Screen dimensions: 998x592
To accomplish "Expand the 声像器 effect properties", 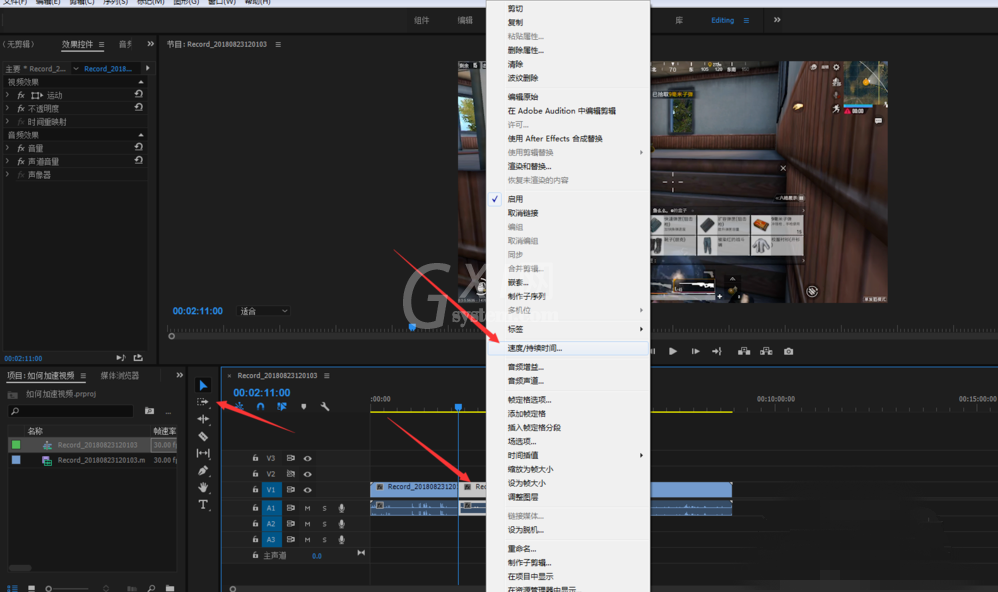I will pyautogui.click(x=8, y=174).
